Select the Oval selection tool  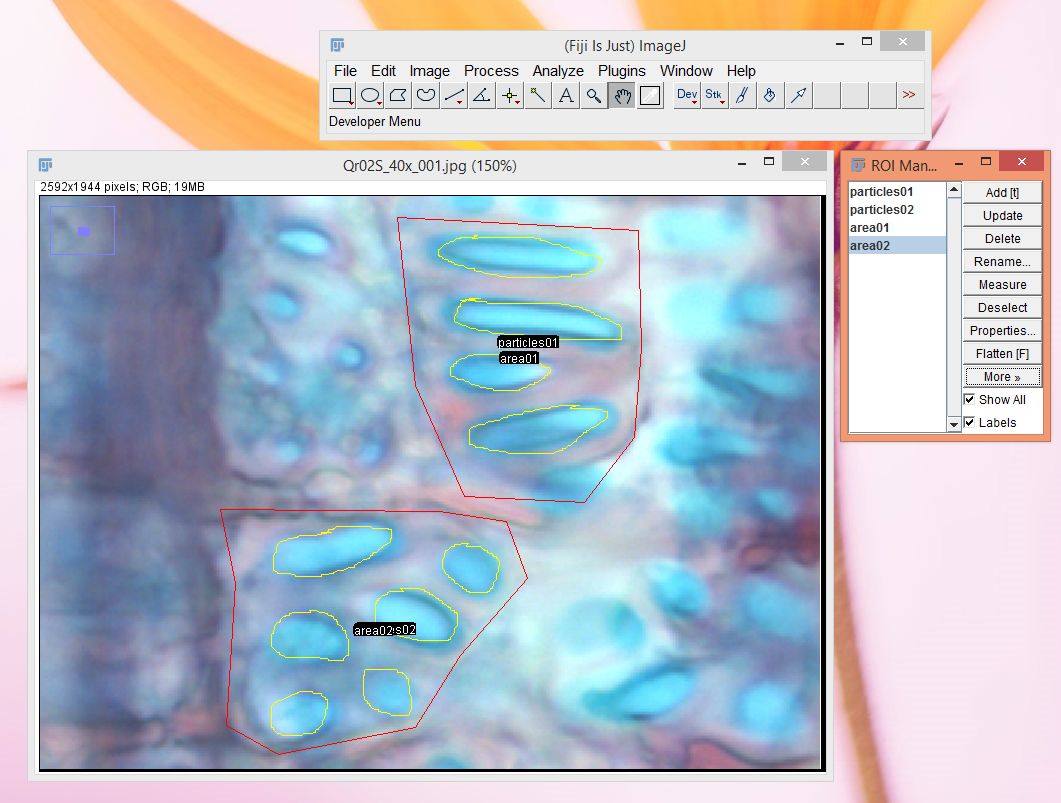click(370, 96)
